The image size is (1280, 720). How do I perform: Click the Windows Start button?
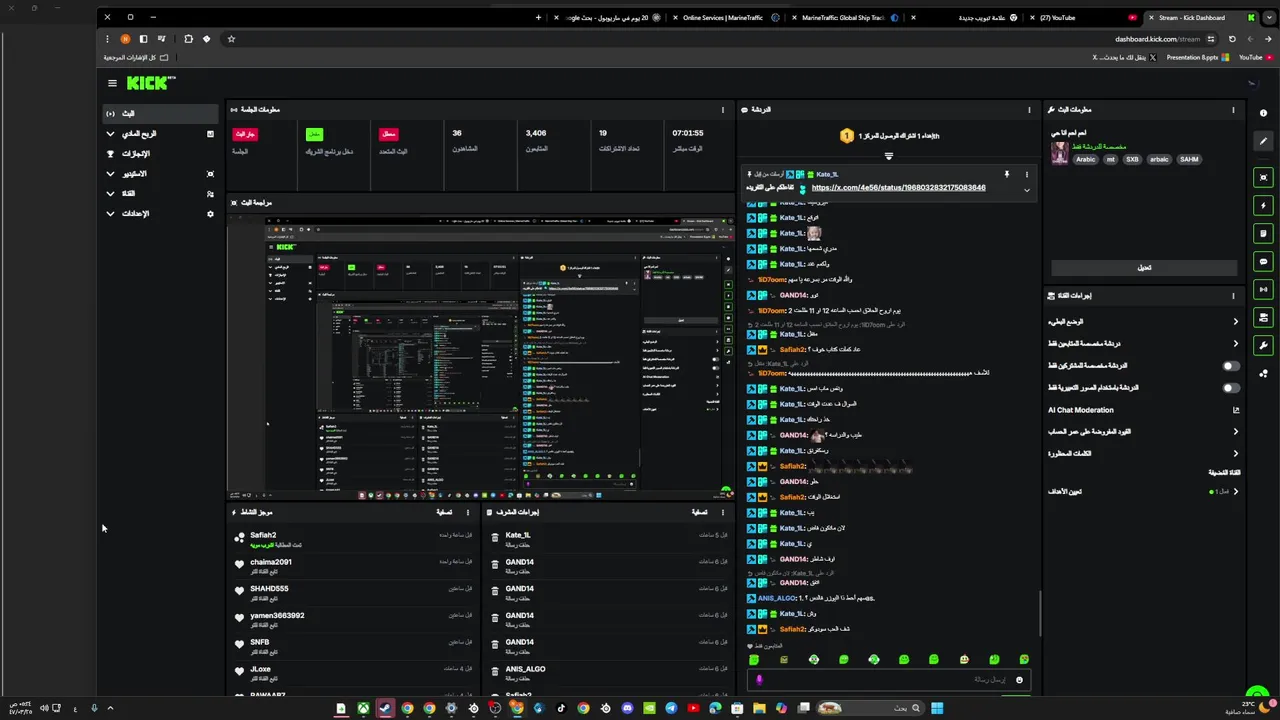tap(937, 708)
